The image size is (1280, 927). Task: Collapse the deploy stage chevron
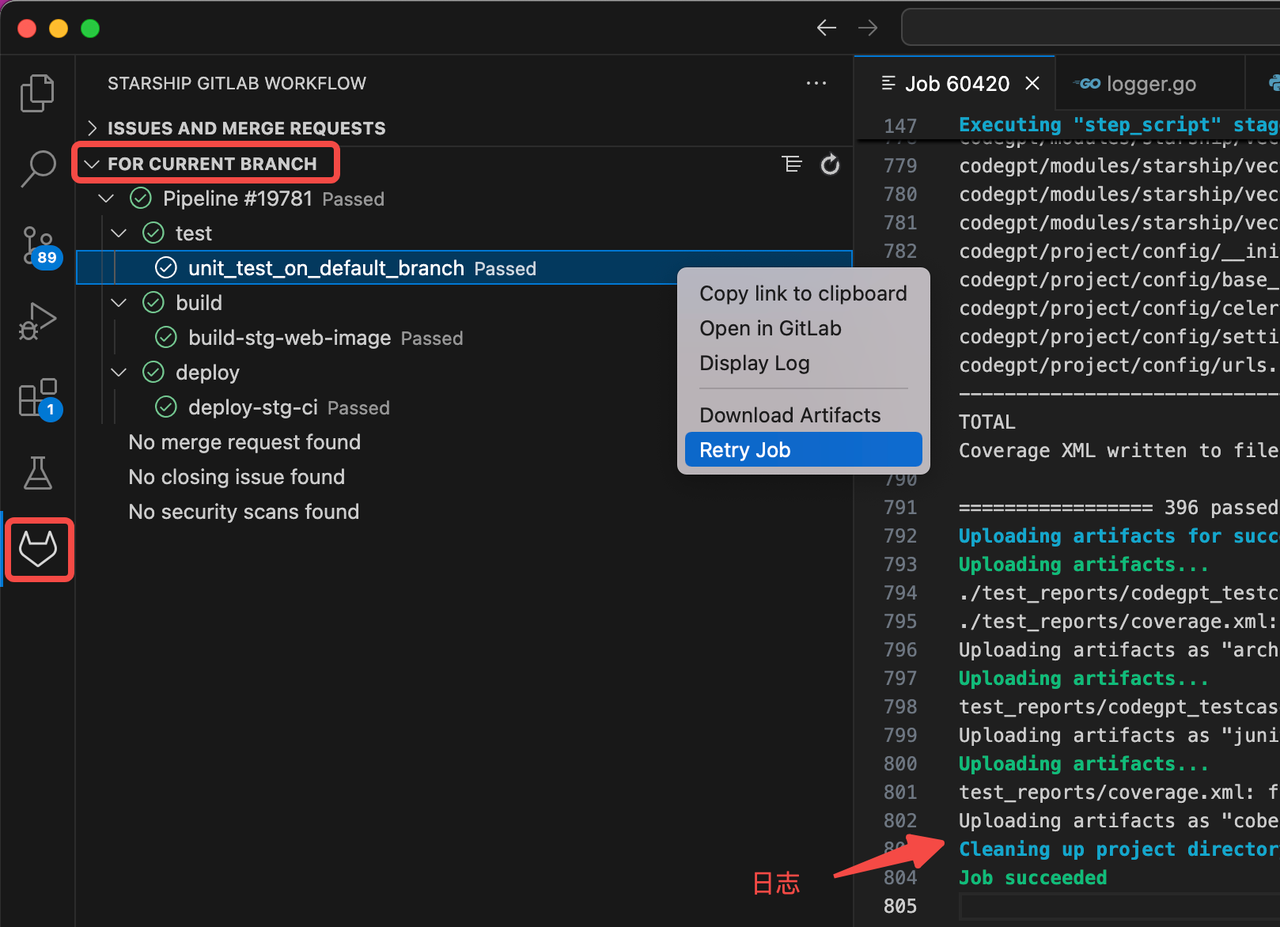119,373
